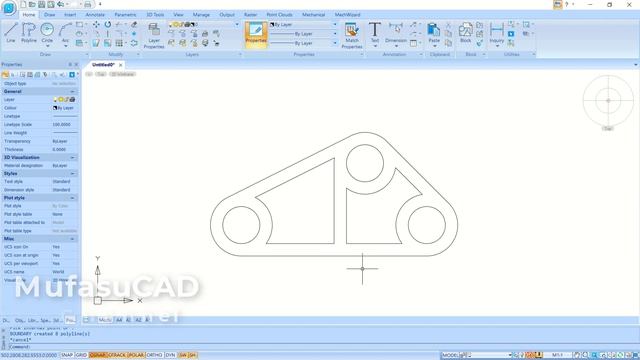Open the Home ribbon tab
Image resolution: width=640 pixels, height=360 pixels.
click(29, 15)
